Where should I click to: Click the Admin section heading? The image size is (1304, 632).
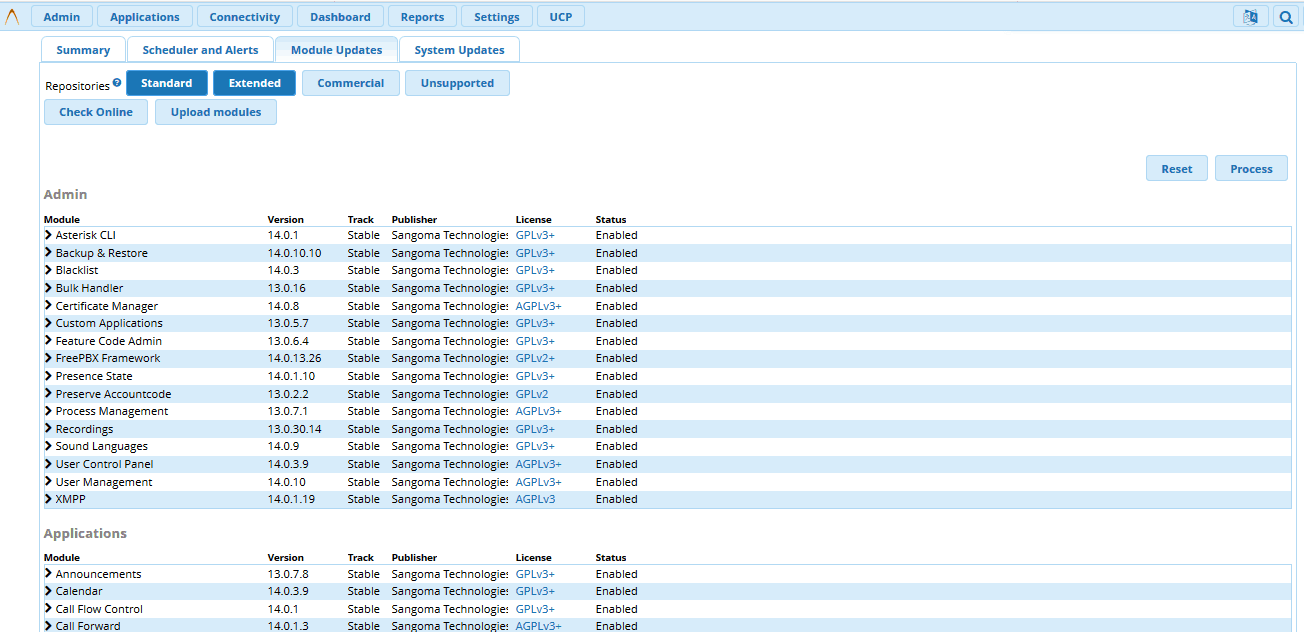(66, 194)
